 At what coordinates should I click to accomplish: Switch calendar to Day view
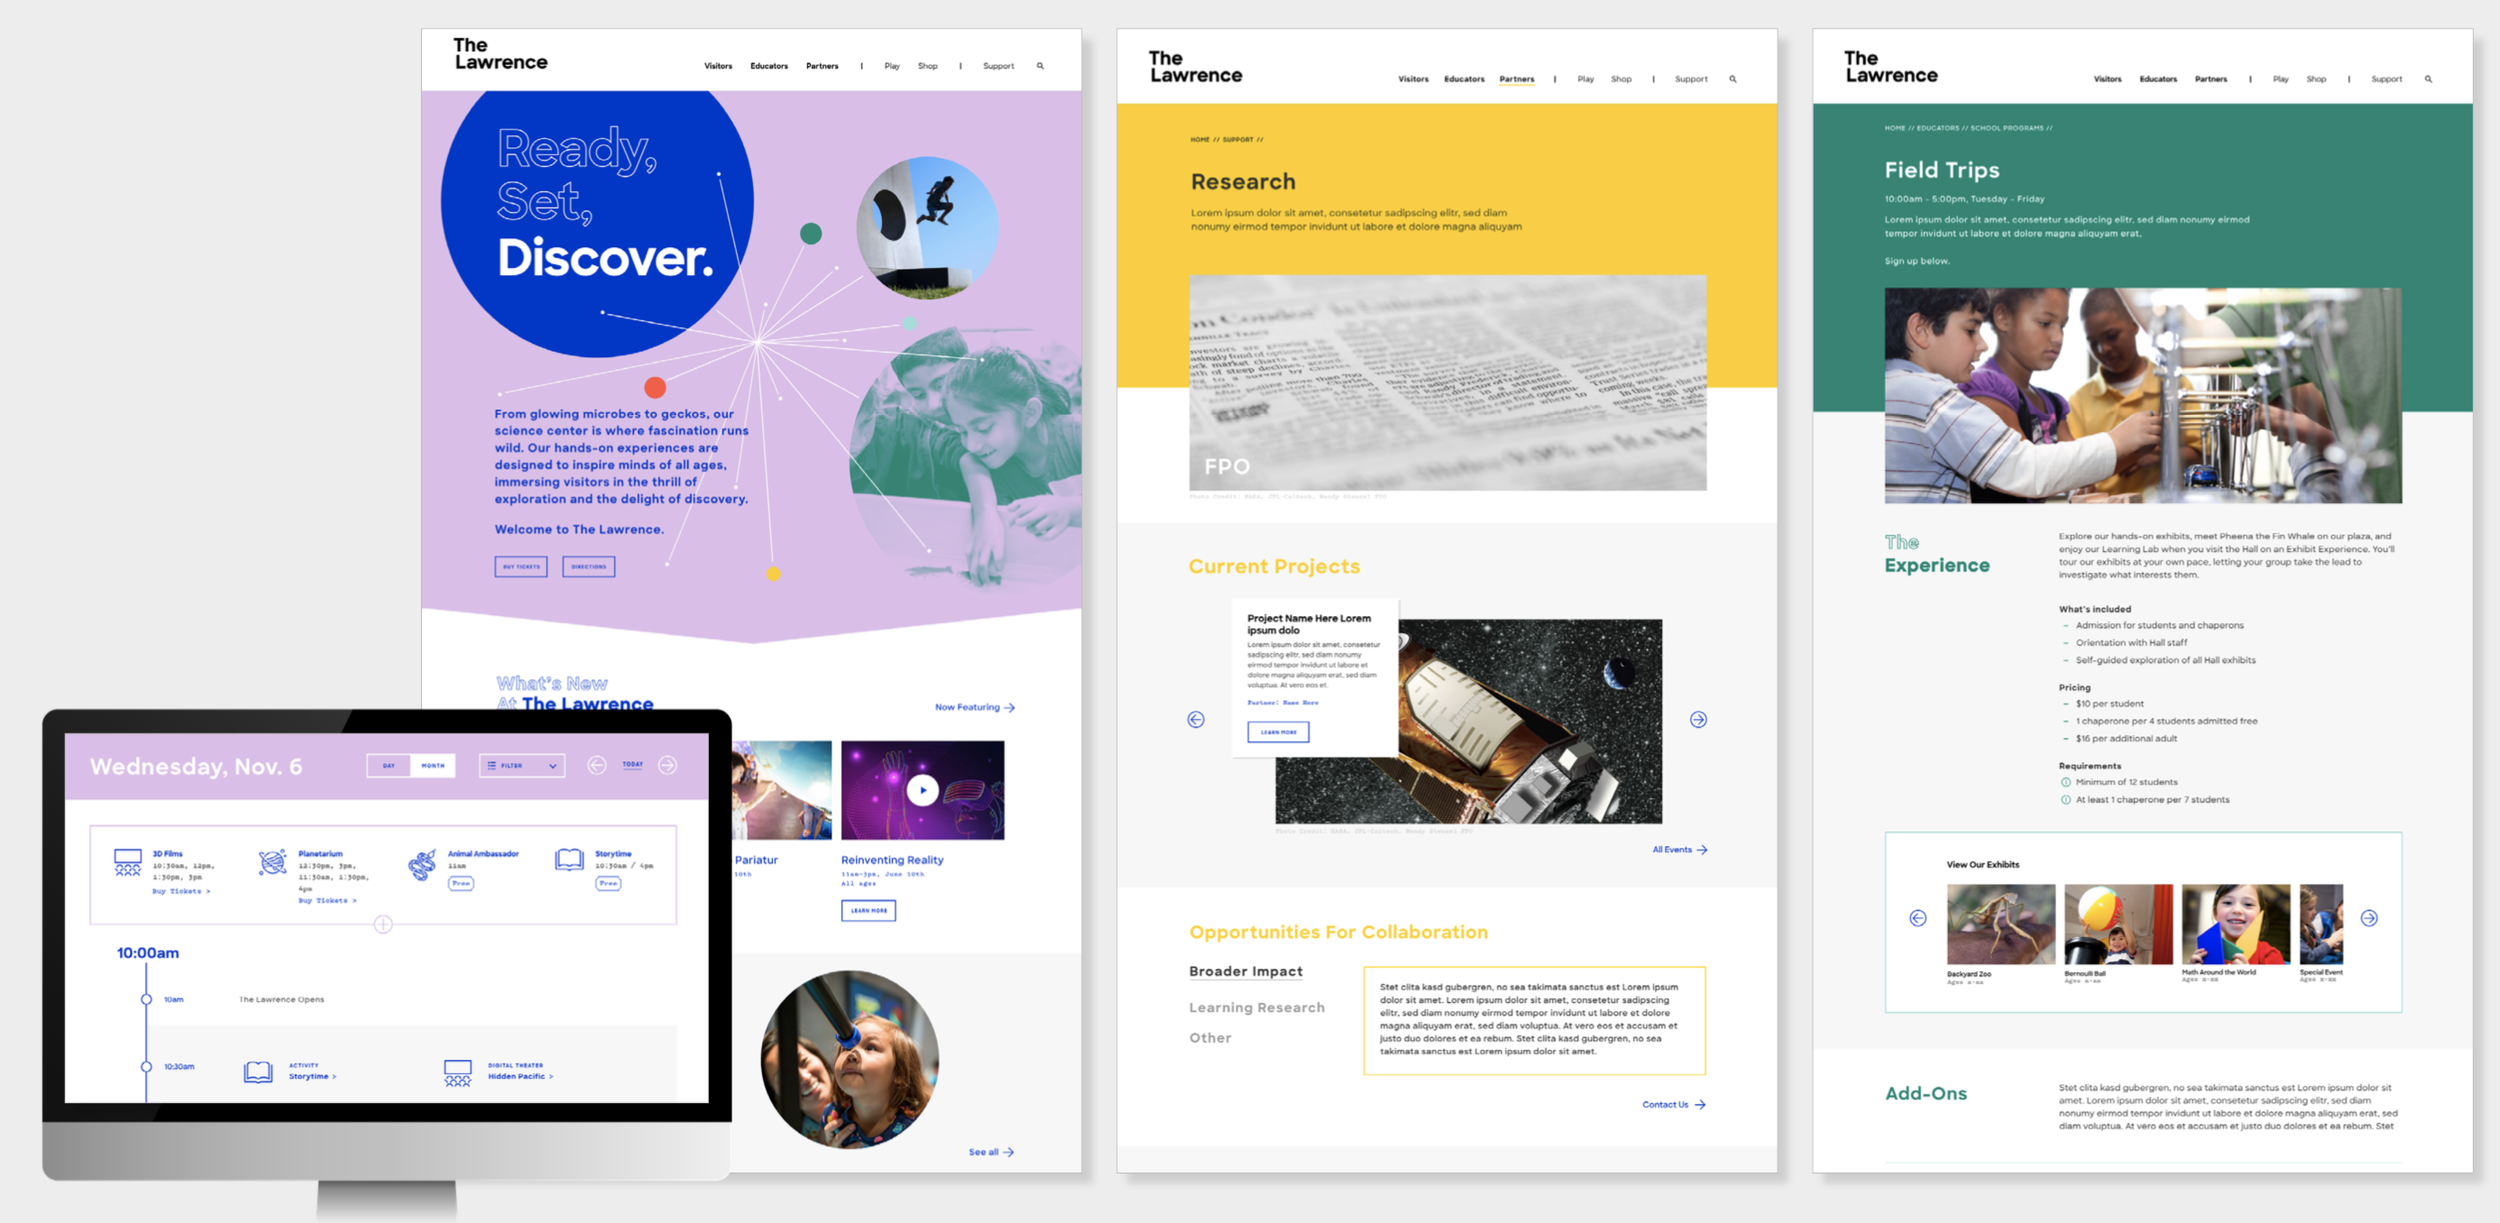tap(389, 766)
